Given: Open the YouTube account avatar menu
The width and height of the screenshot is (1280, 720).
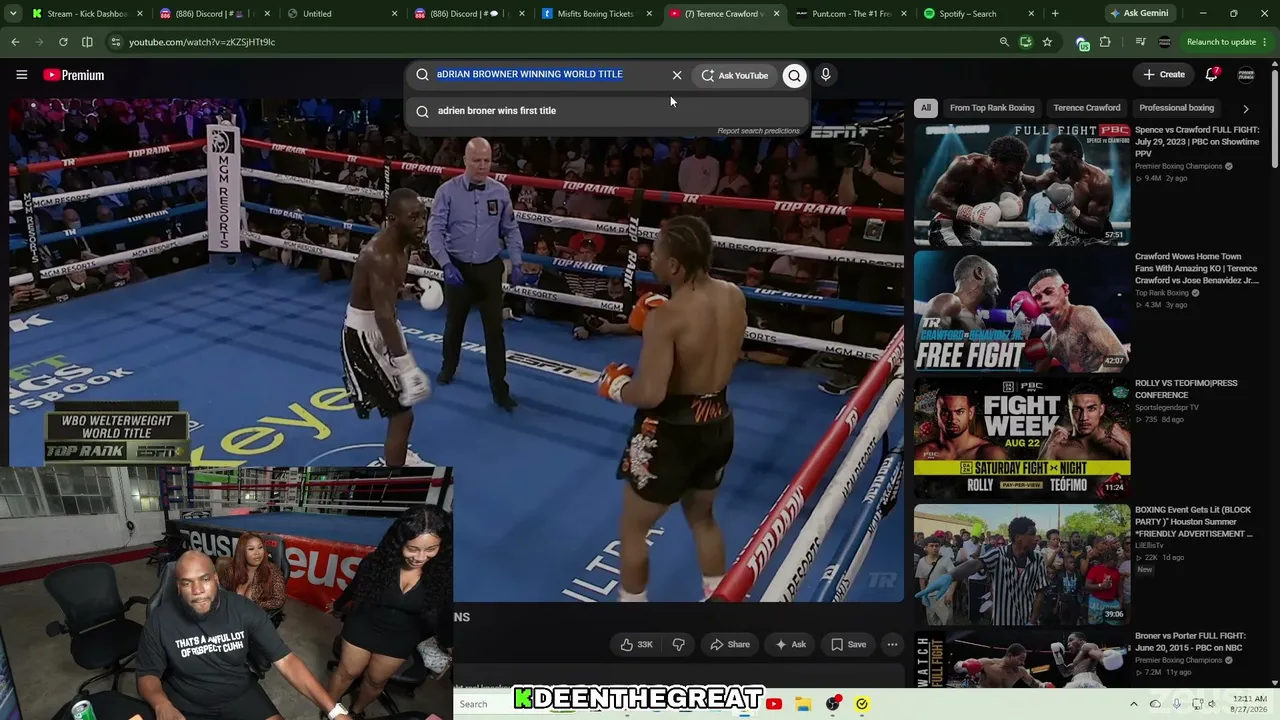Looking at the screenshot, I should coord(1246,75).
